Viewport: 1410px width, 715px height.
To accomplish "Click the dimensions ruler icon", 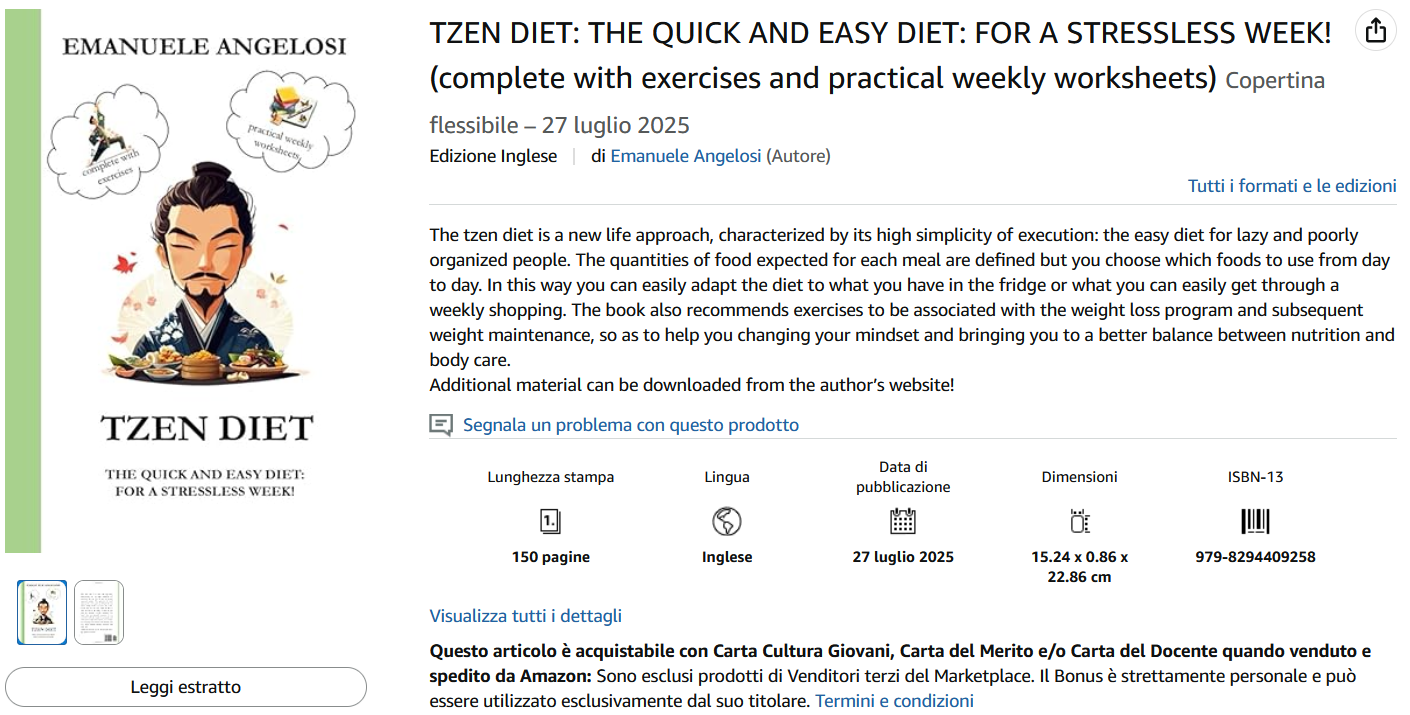I will [x=1079, y=521].
